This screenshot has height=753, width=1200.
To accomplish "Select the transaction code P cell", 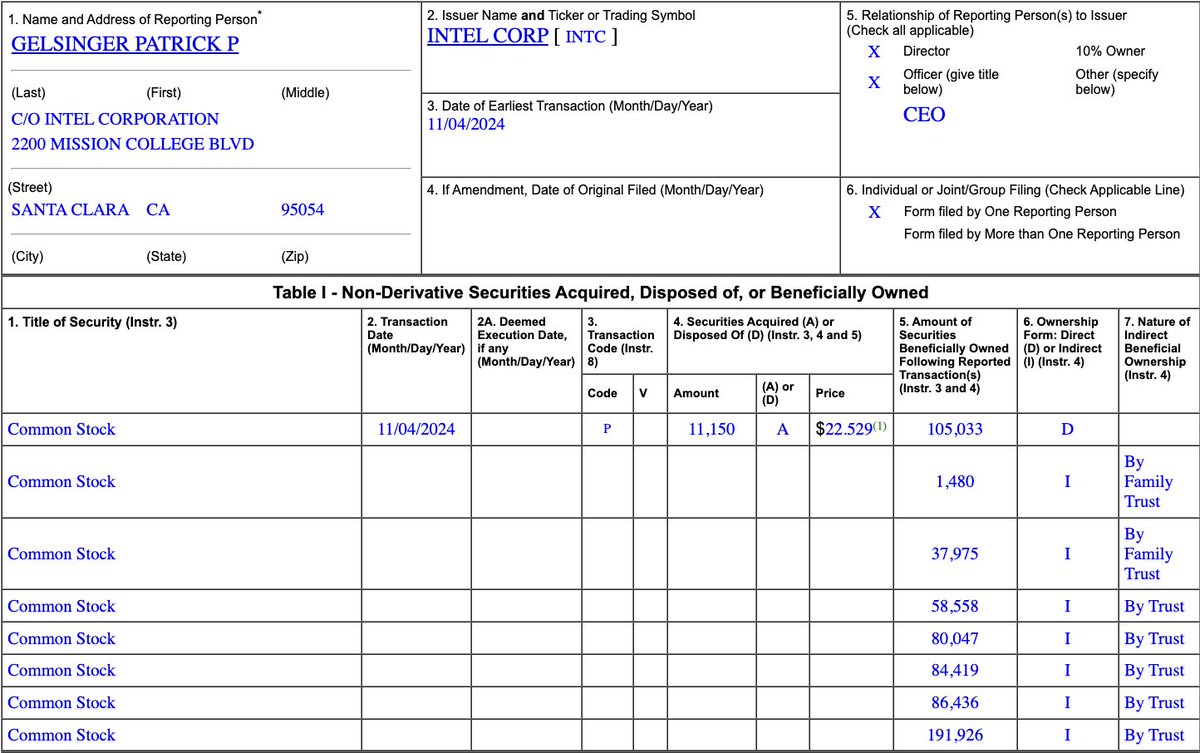I will [x=608, y=430].
